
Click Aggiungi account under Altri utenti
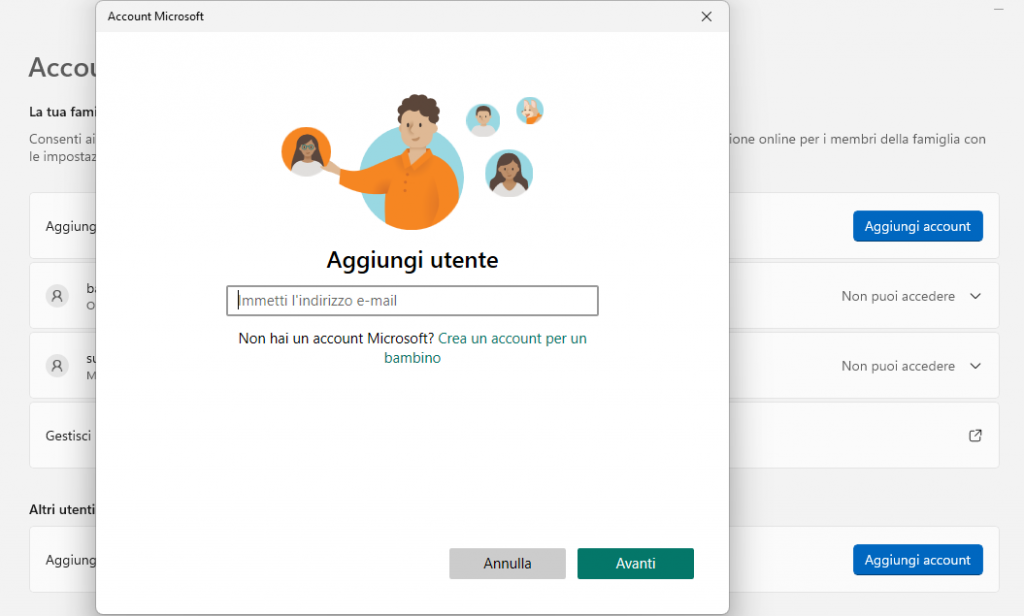(x=917, y=560)
